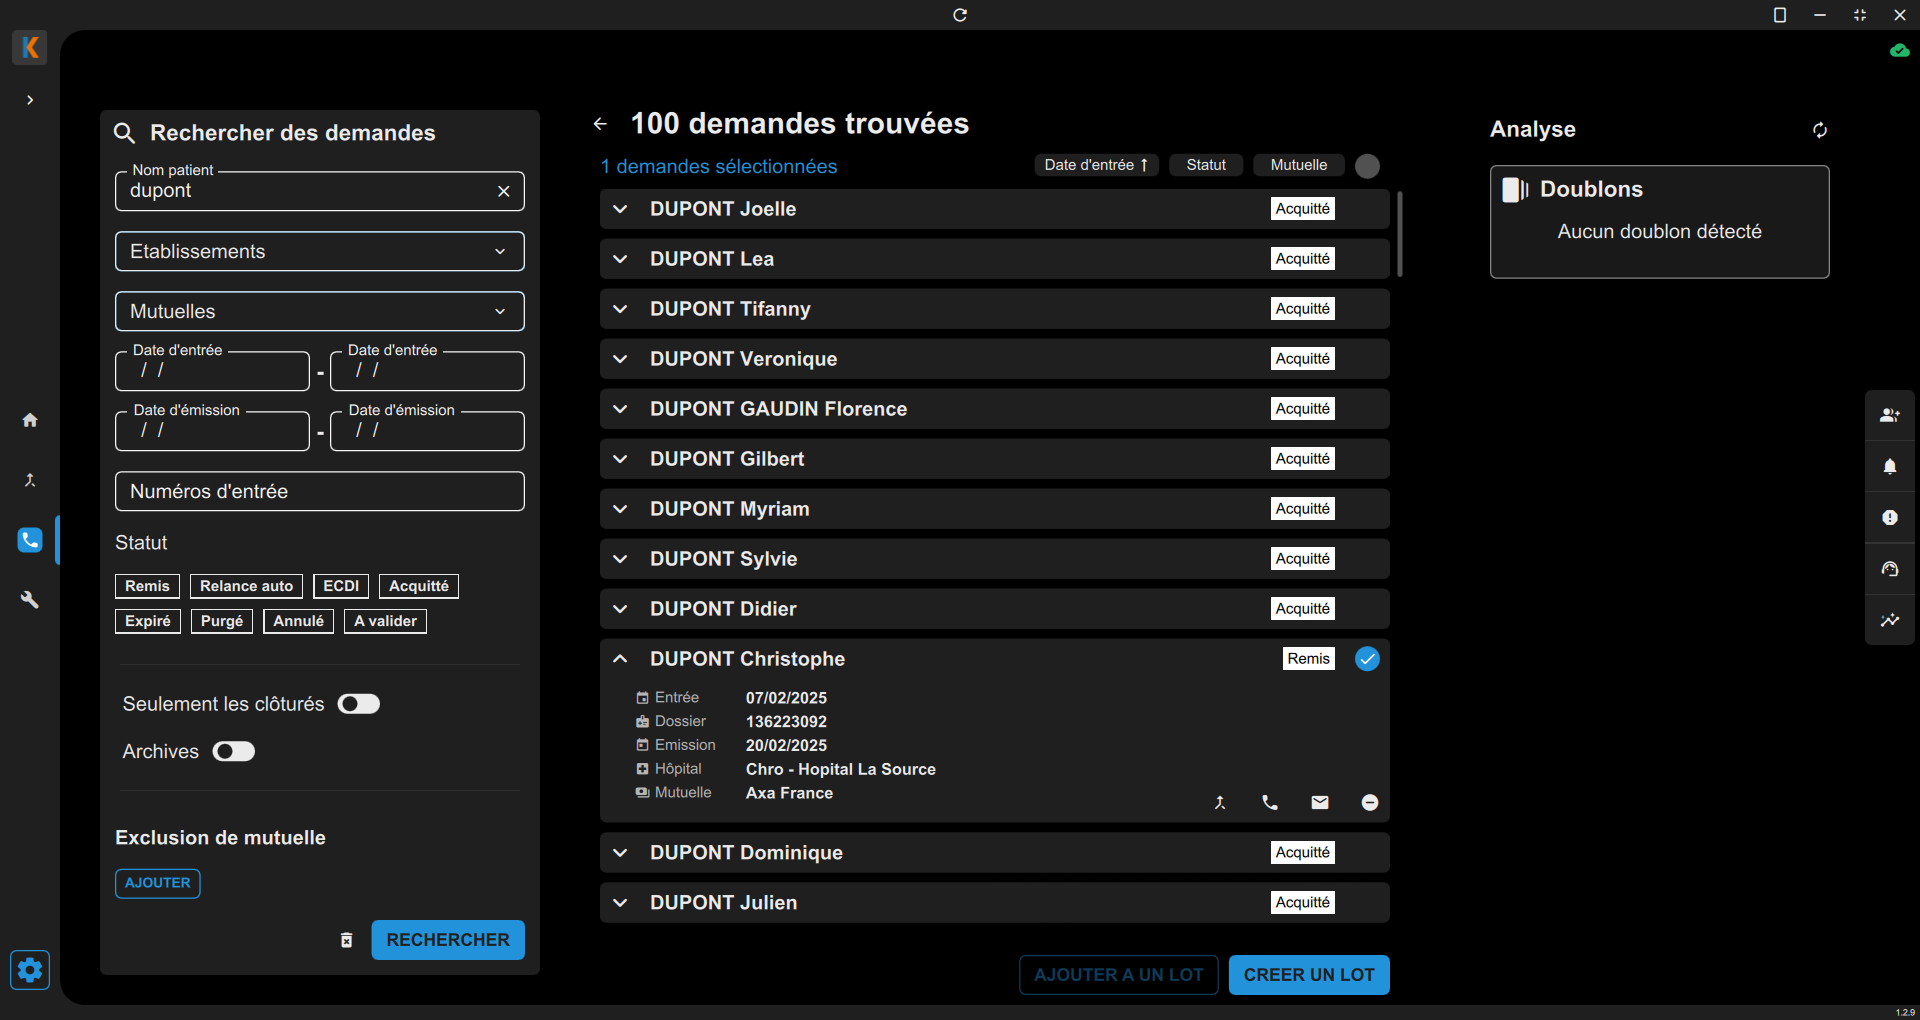Click the add user icon on right panel
The width and height of the screenshot is (1920, 1020).
click(1890, 415)
